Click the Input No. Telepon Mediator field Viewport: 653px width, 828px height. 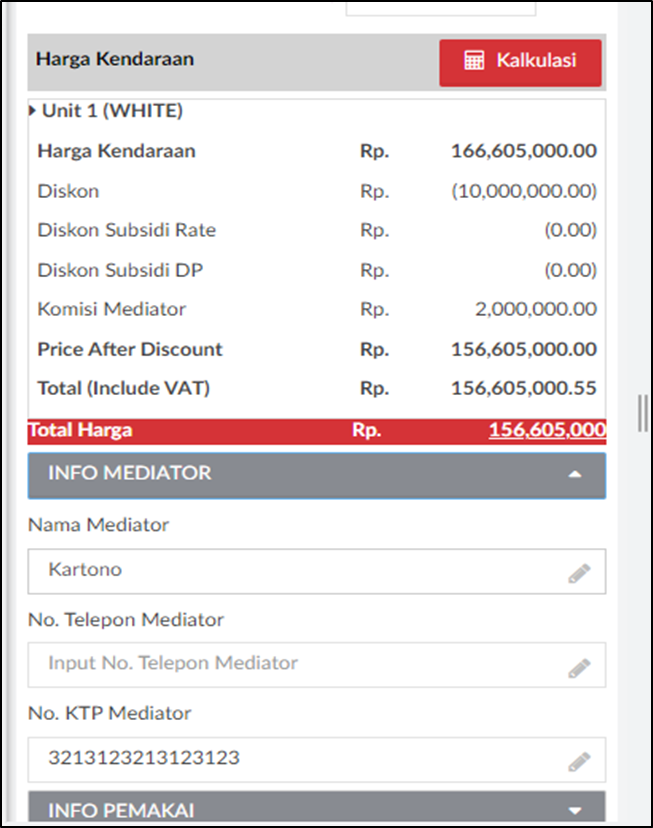[317, 665]
